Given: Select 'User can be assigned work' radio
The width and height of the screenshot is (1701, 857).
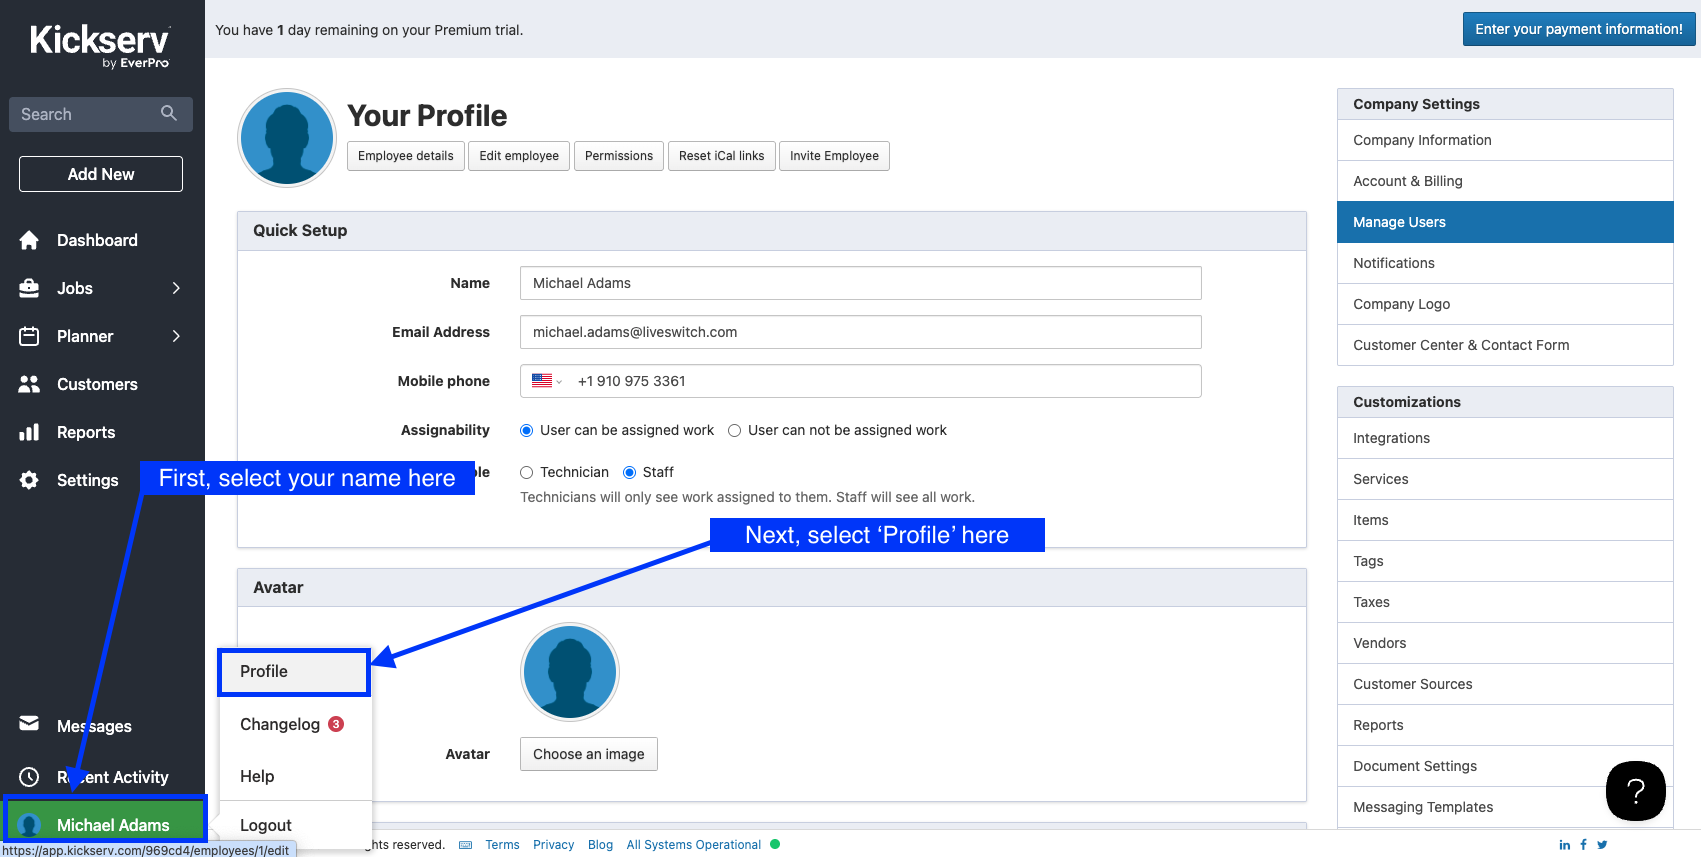Looking at the screenshot, I should [x=526, y=431].
